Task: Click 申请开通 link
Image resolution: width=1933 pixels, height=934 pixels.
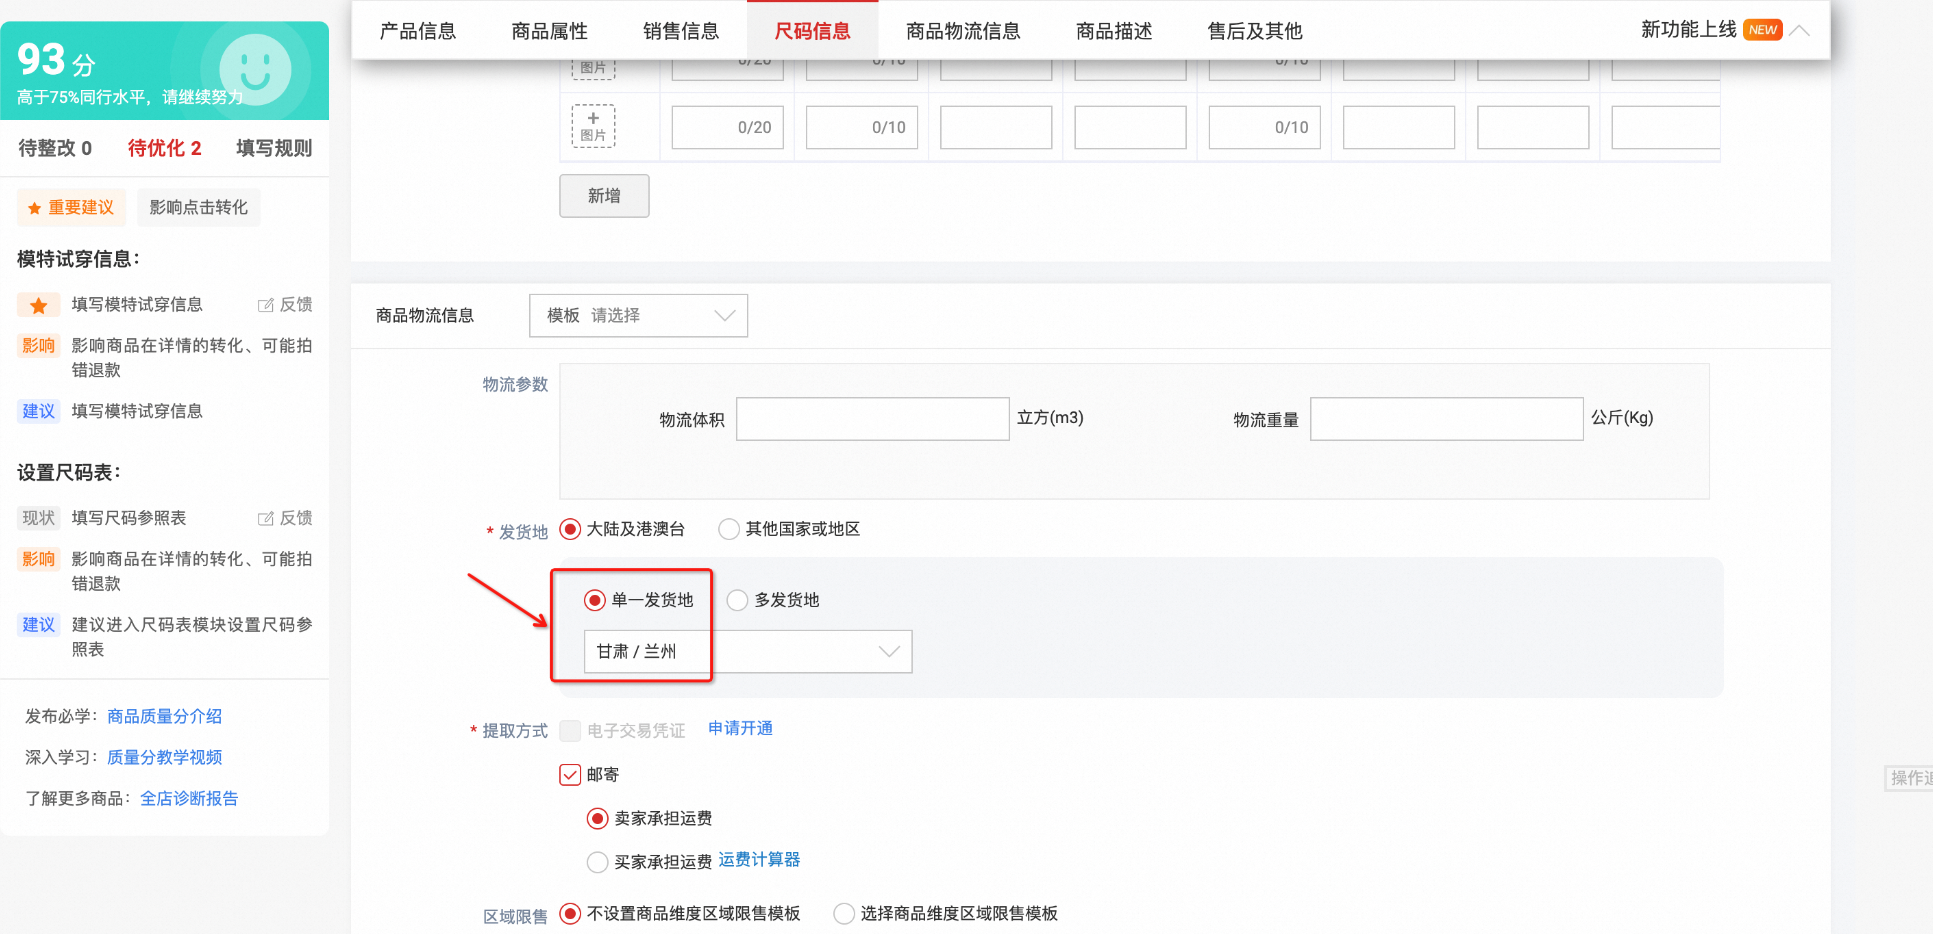Action: (740, 729)
